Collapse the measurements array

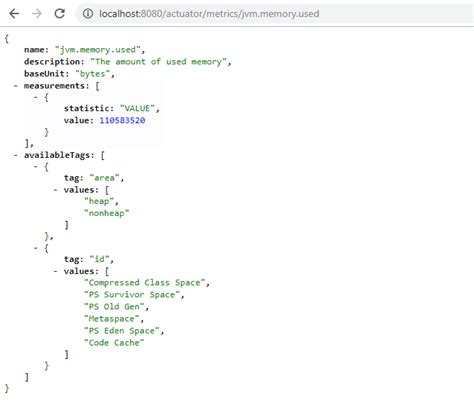[15, 86]
